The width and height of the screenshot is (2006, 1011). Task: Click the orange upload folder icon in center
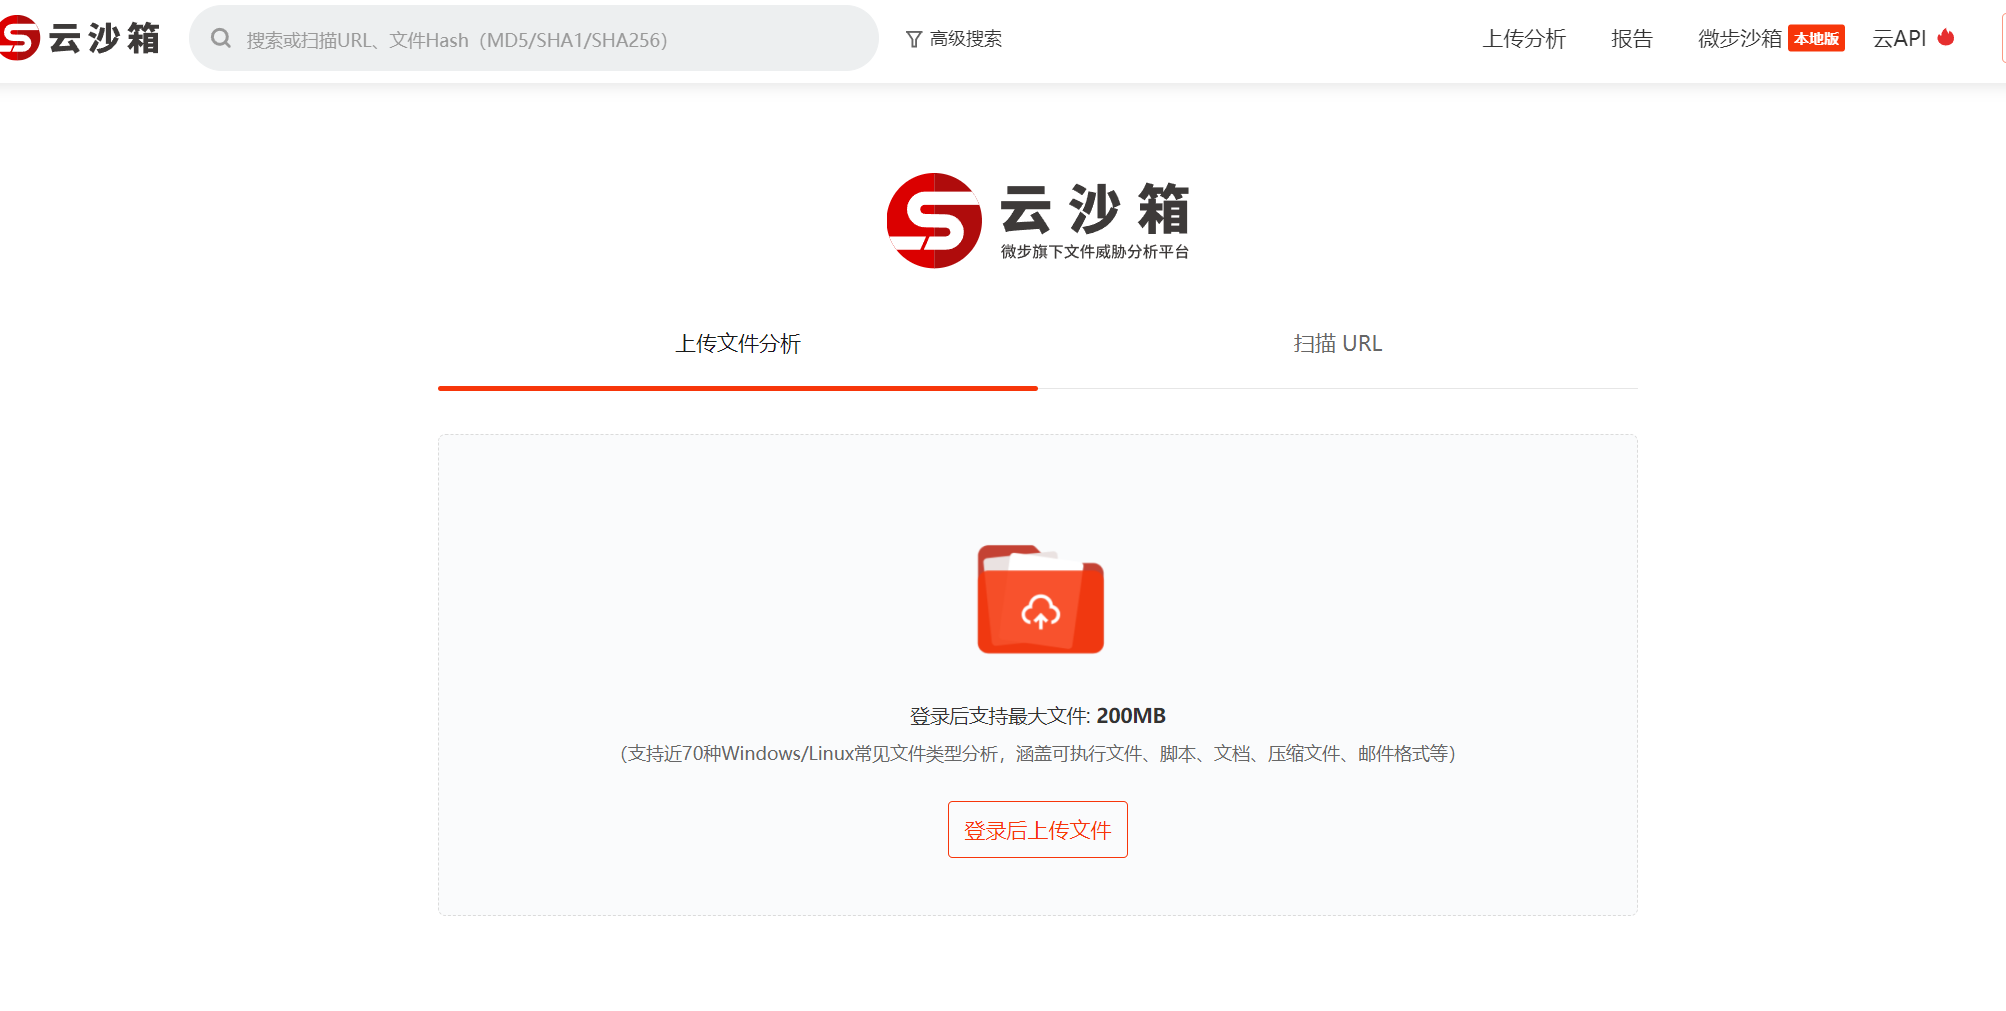click(x=1040, y=600)
